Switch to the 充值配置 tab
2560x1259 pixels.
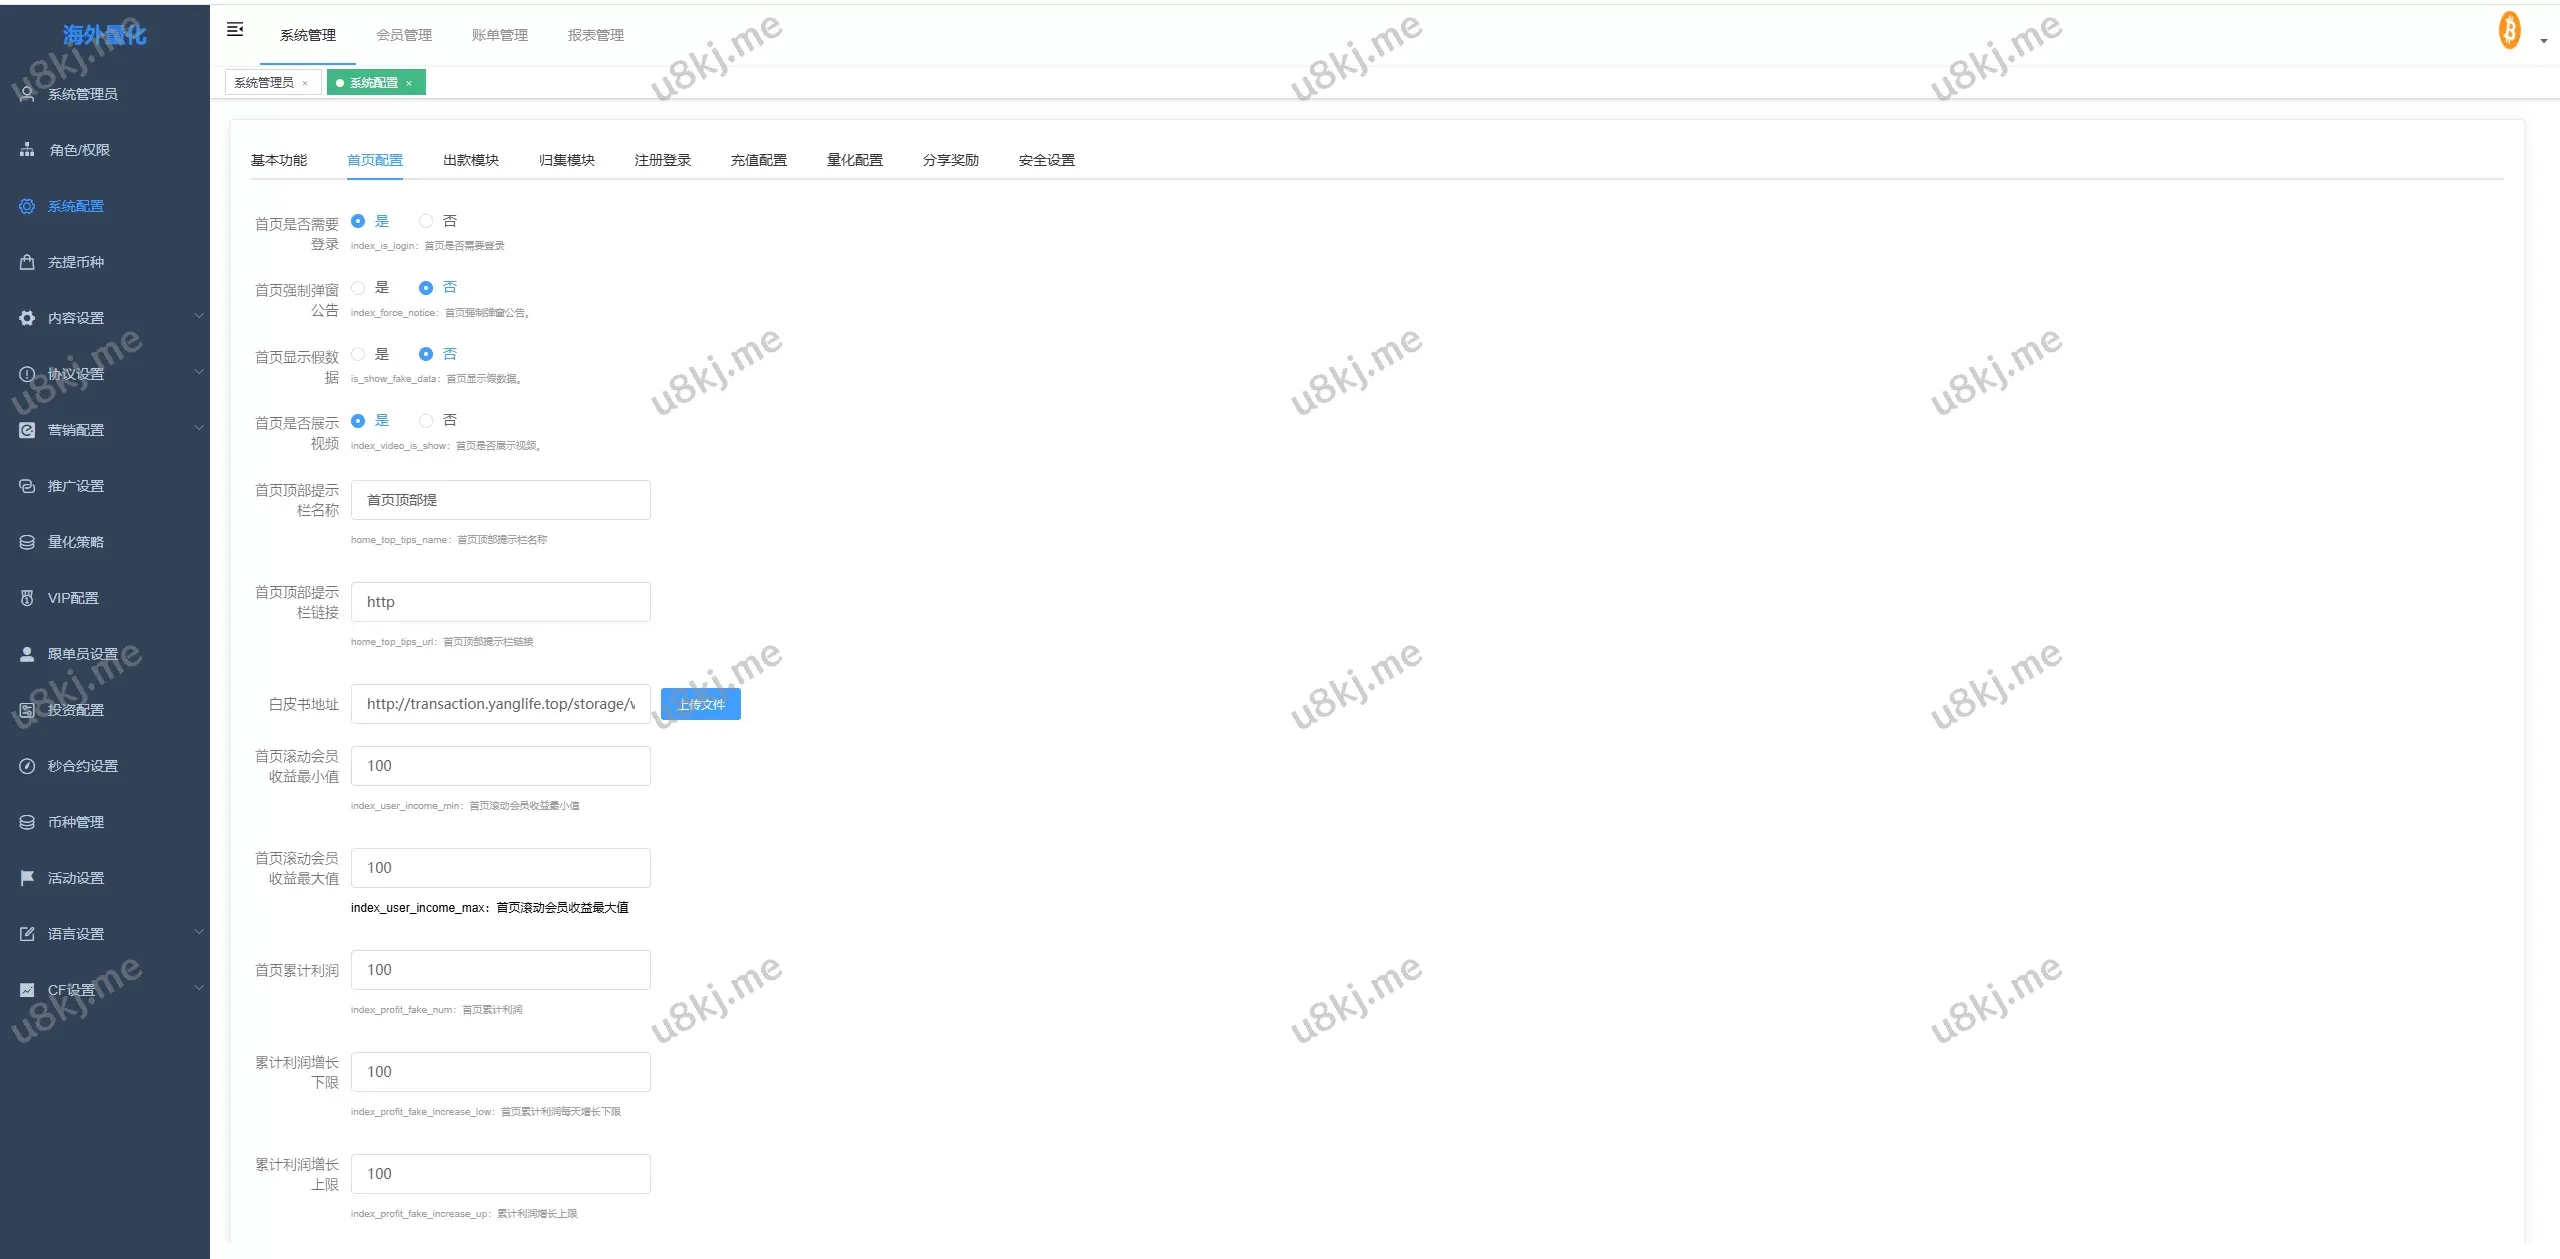click(x=758, y=160)
